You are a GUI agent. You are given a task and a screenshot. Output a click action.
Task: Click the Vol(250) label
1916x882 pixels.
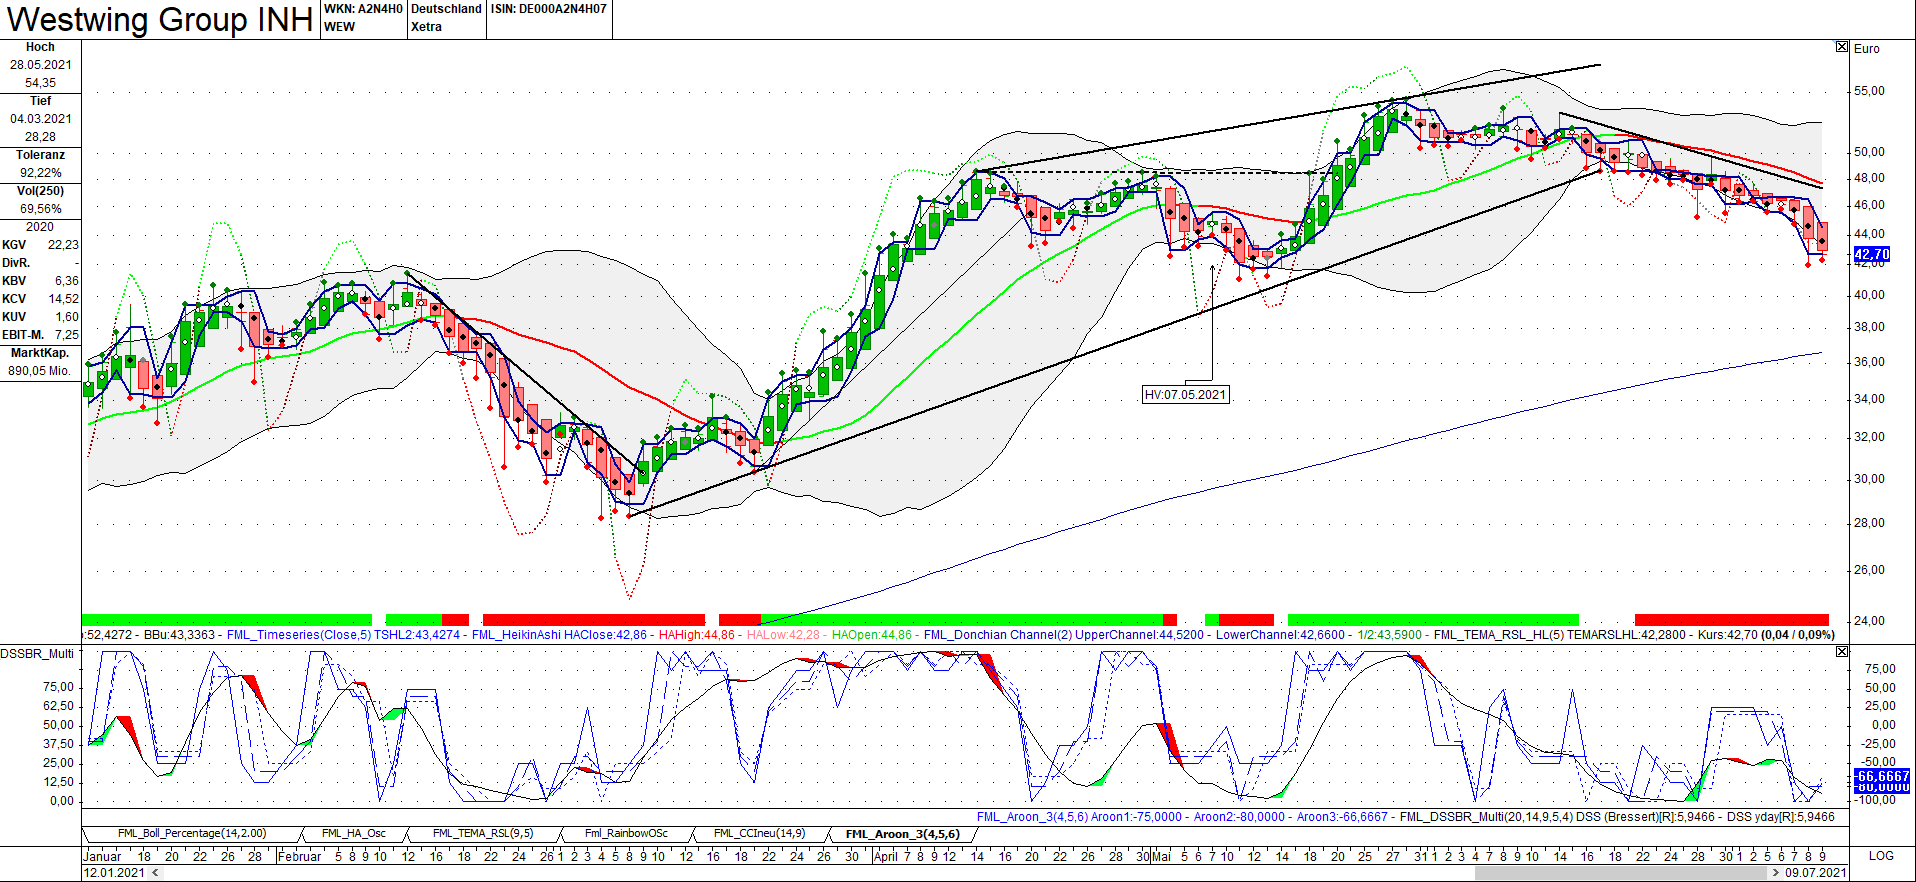click(40, 191)
